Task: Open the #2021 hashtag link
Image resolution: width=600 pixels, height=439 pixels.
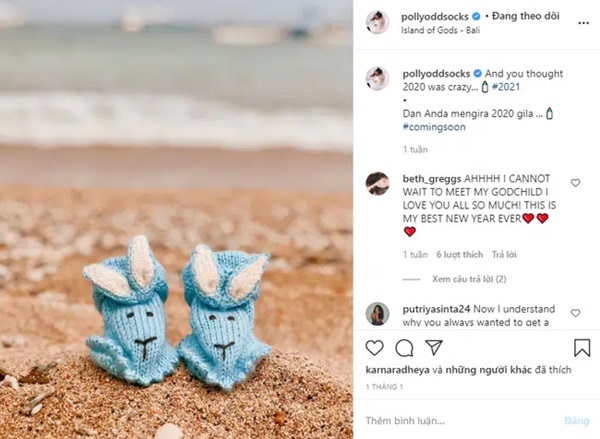Action: click(x=506, y=87)
